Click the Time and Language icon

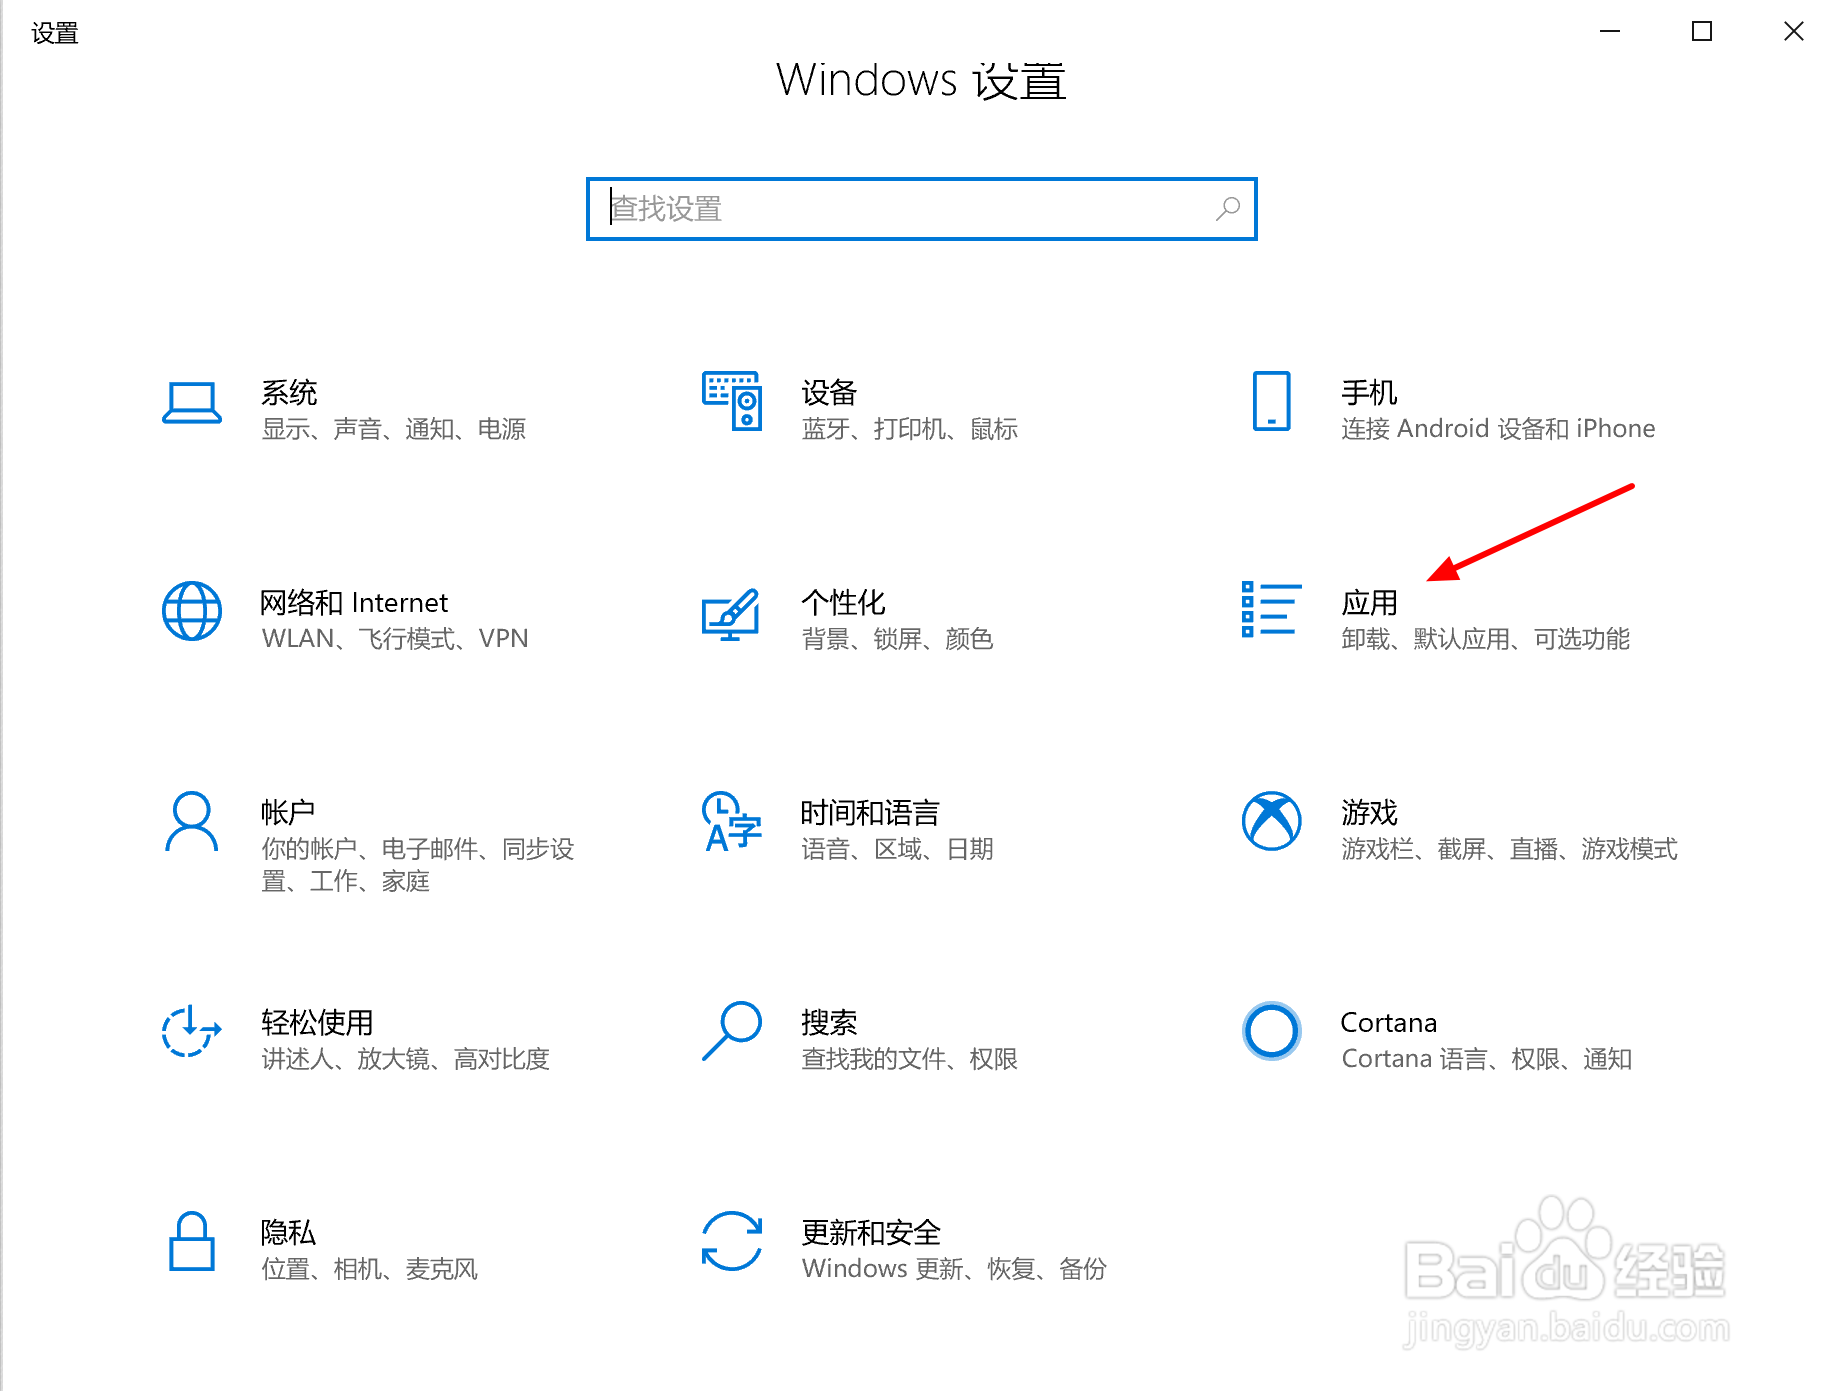coord(731,821)
